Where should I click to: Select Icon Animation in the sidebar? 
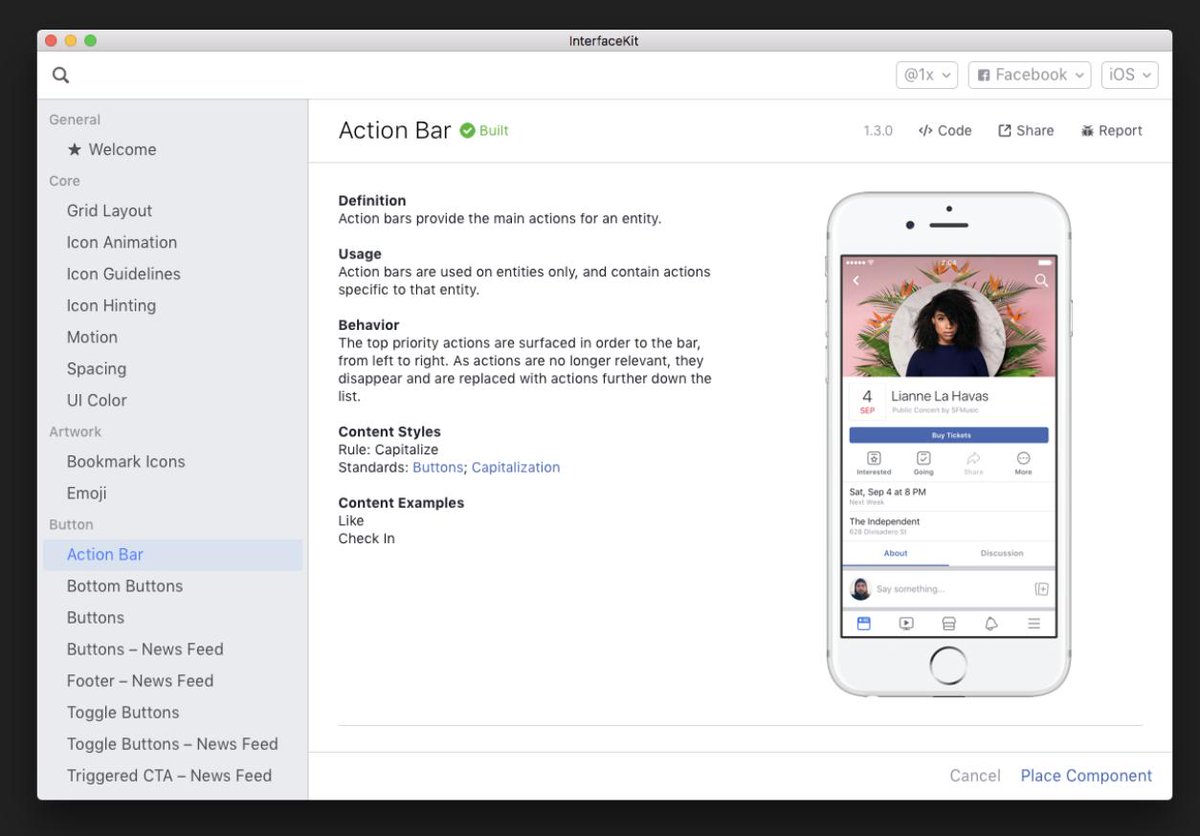(x=122, y=243)
